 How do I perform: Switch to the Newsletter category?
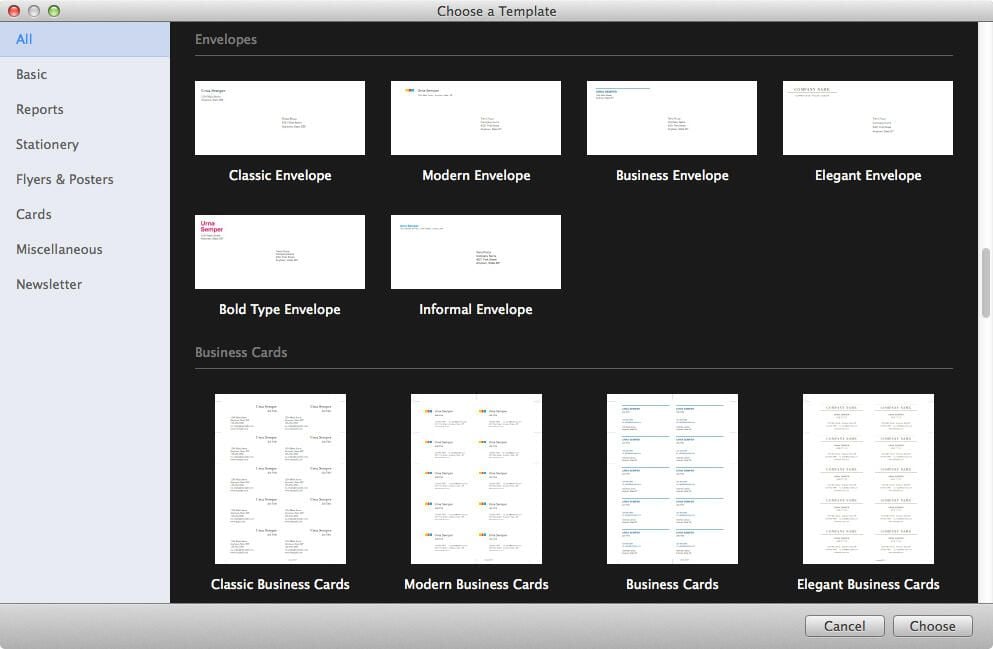[85, 284]
